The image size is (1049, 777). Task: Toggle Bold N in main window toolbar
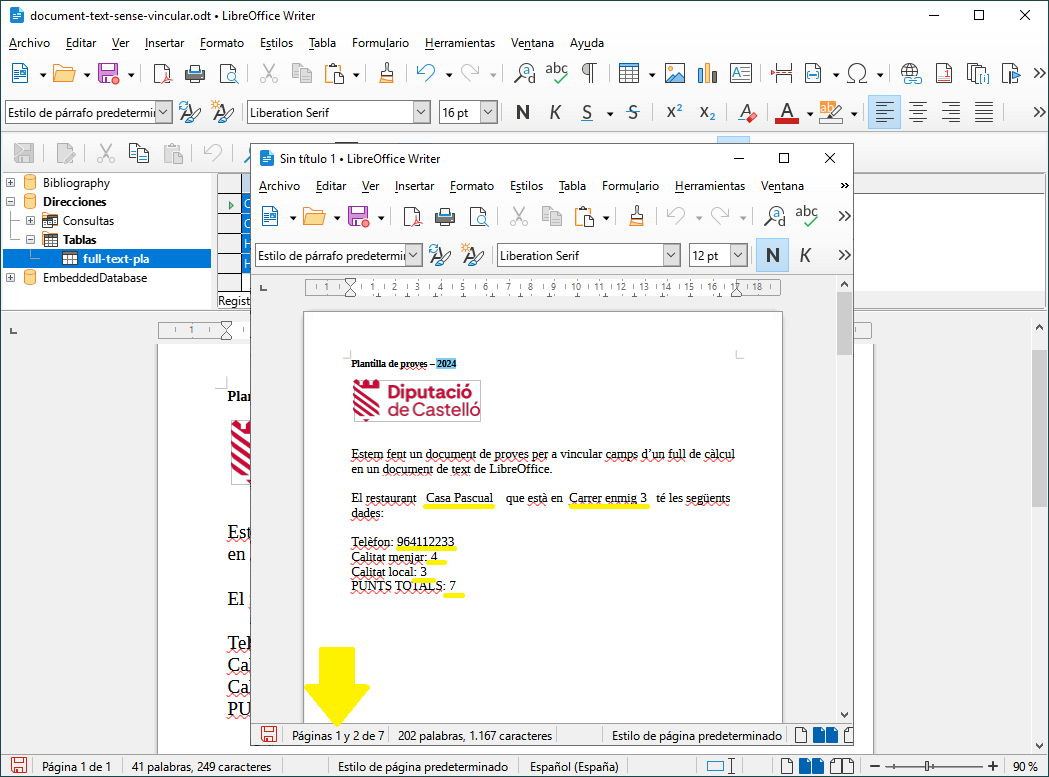(x=523, y=112)
